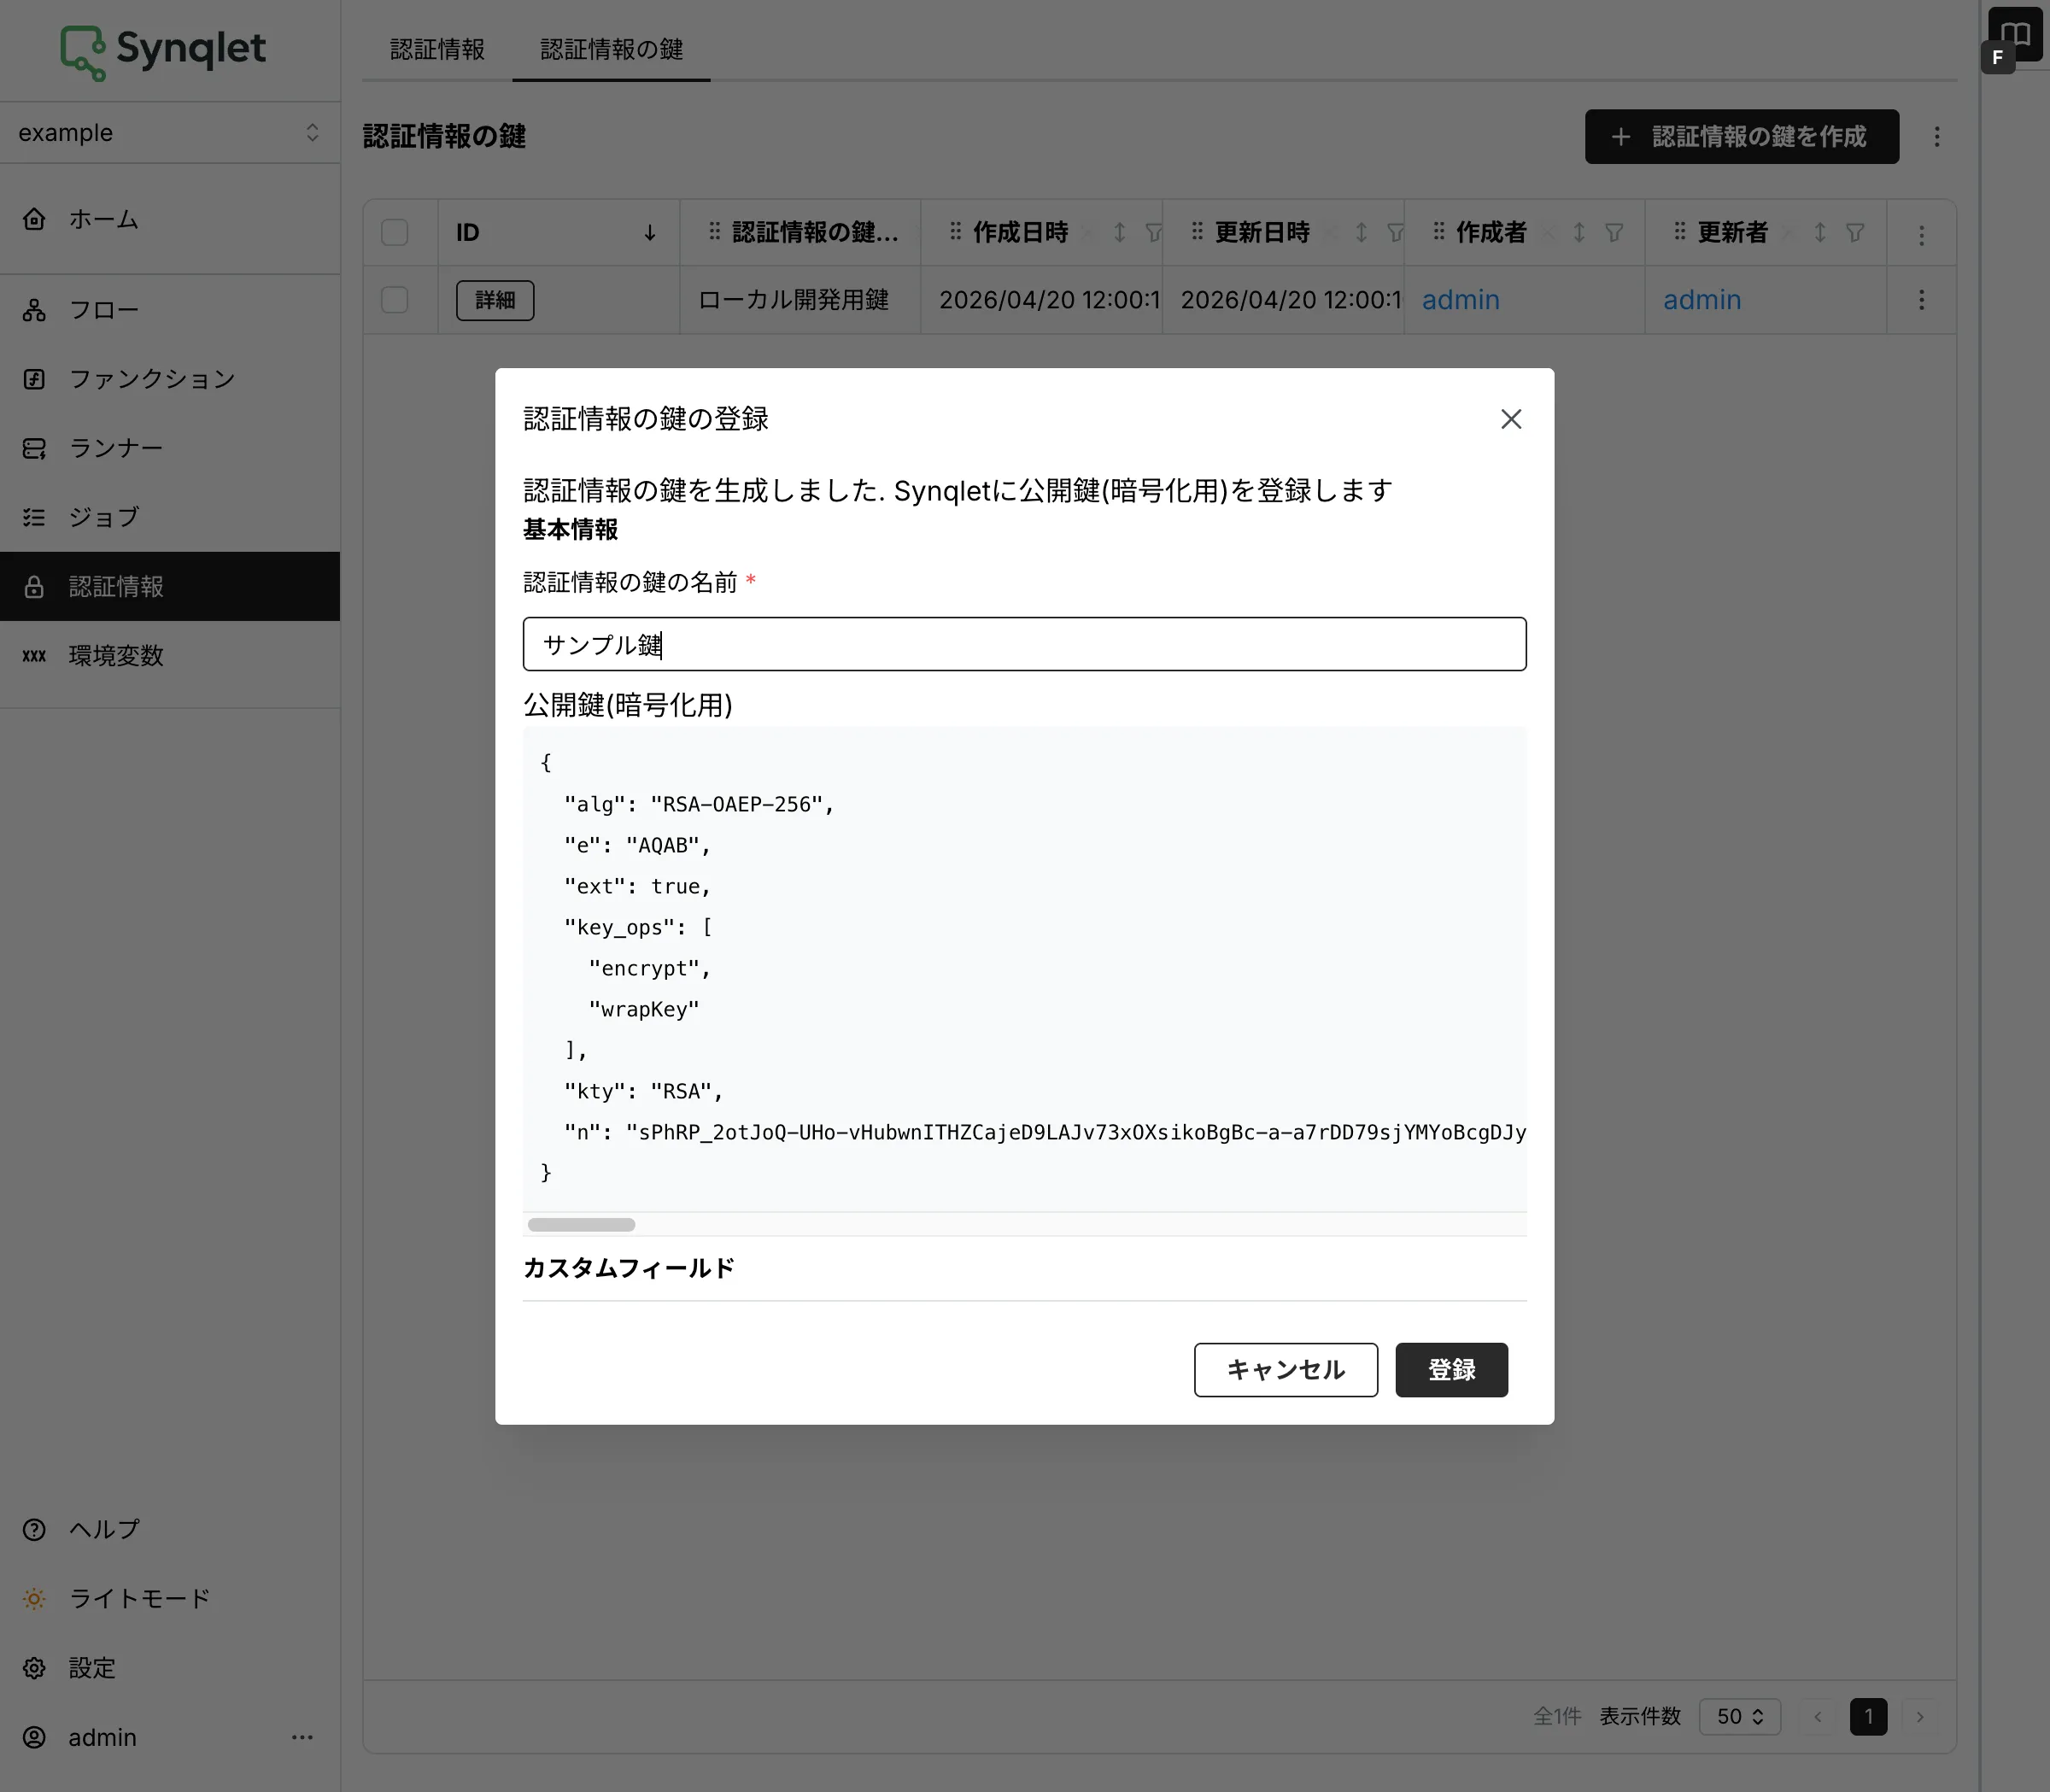The image size is (2050, 1792).
Task: Open ヘルプ from the sidebar
Action: (x=170, y=1529)
